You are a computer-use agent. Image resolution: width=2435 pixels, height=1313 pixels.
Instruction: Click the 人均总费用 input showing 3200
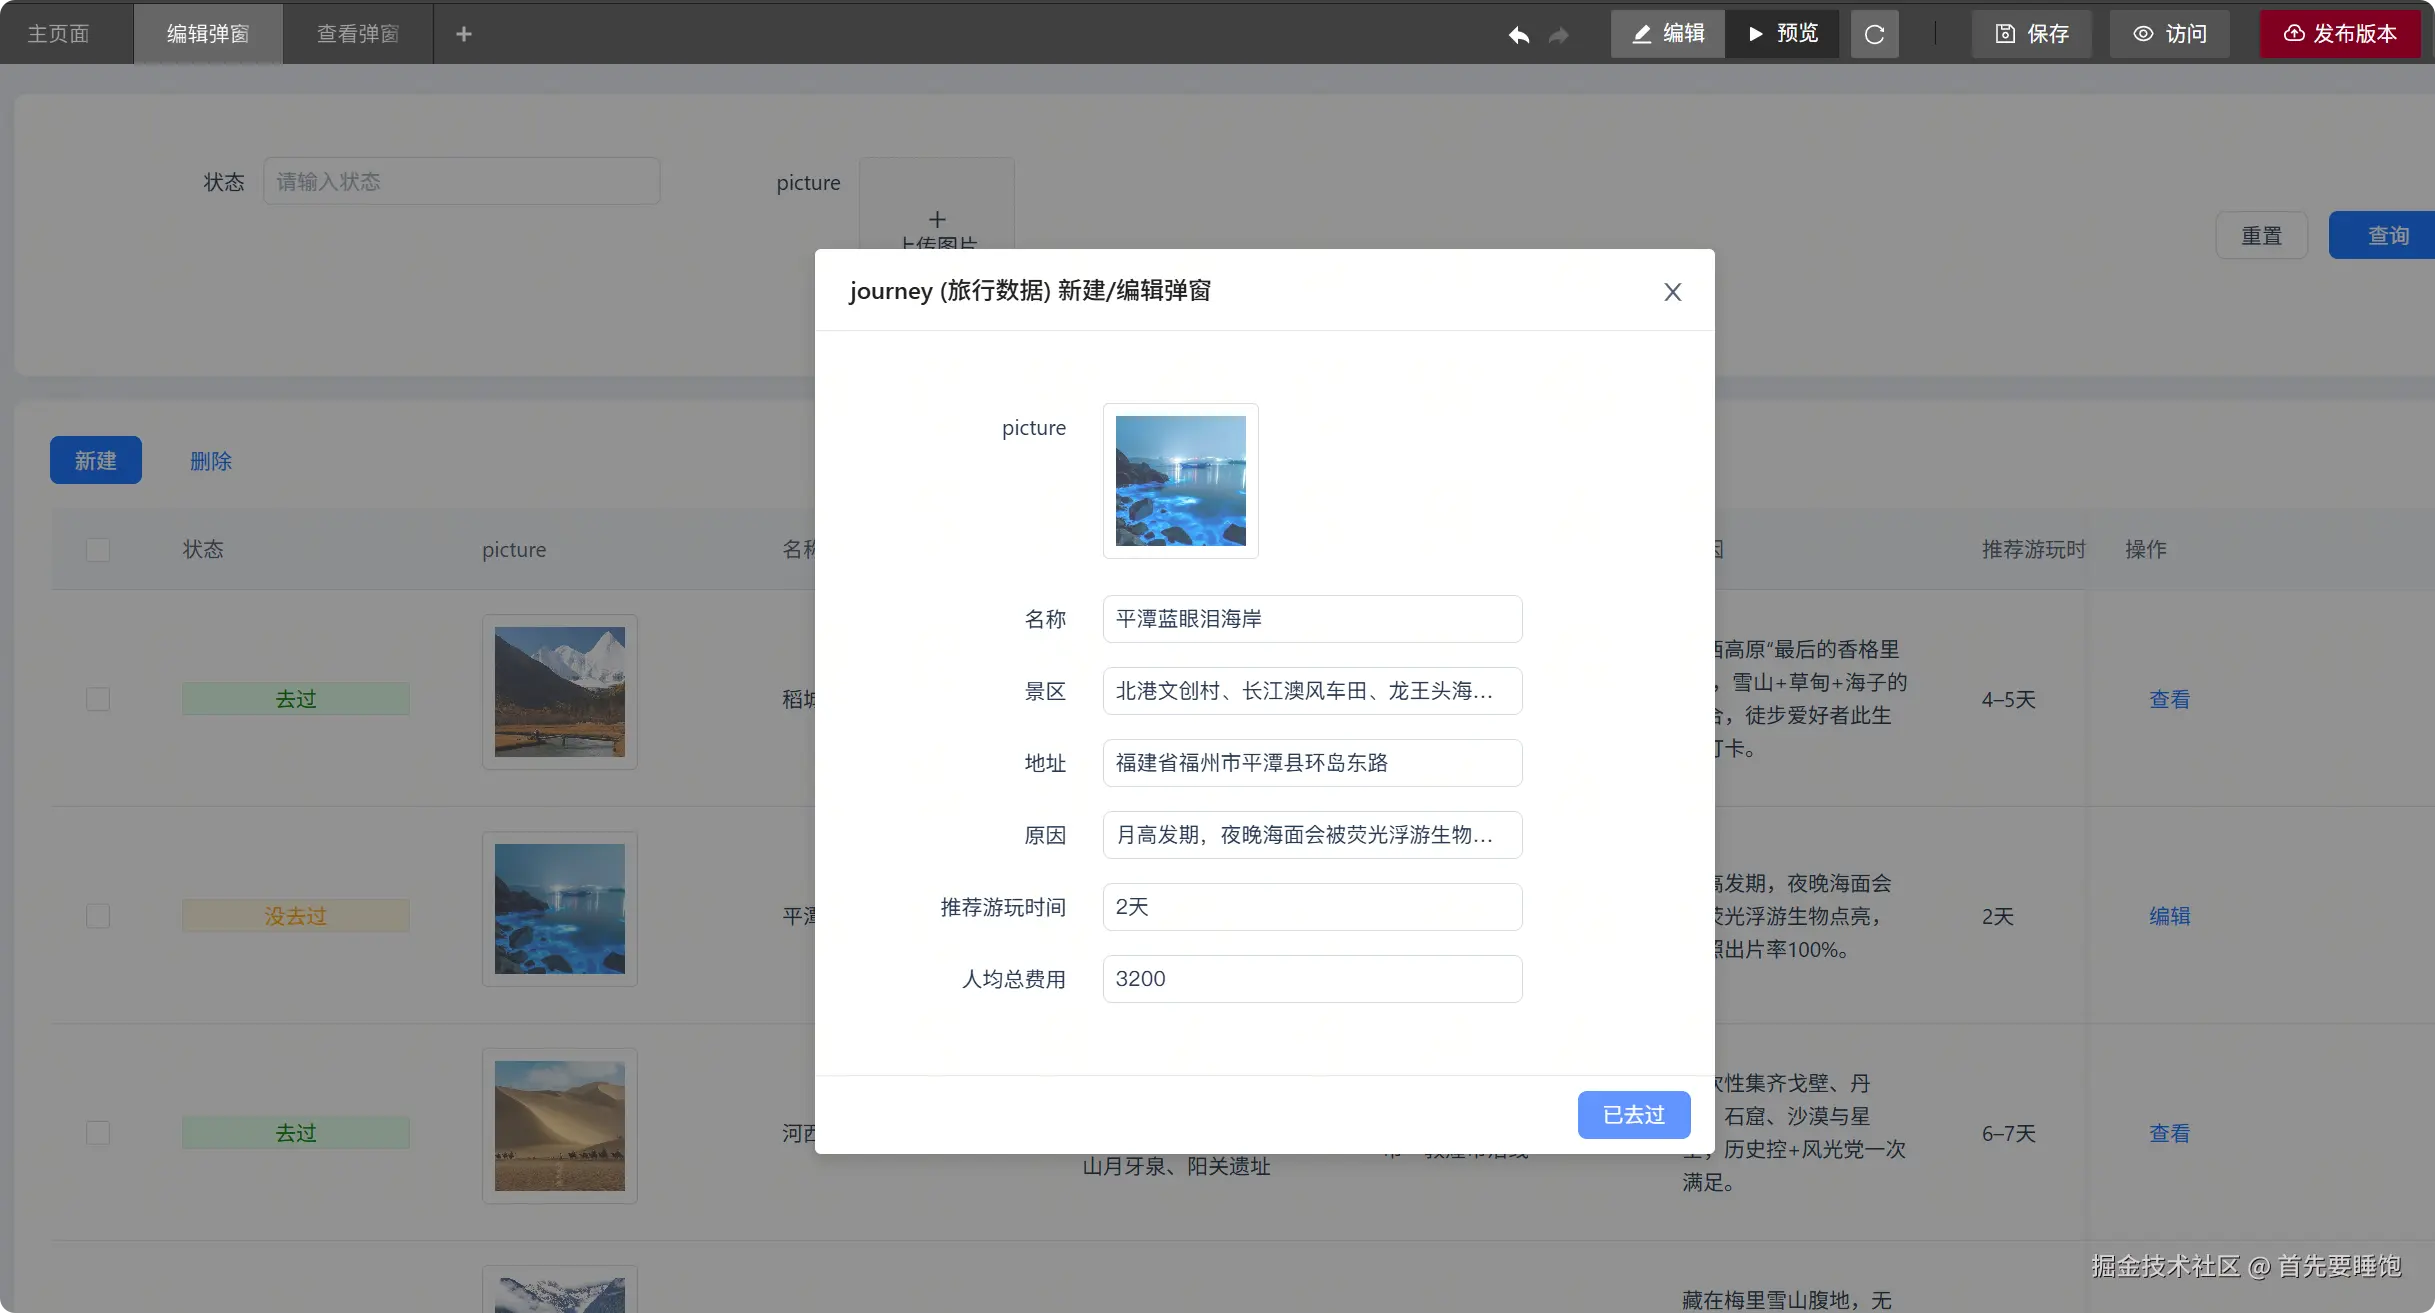coord(1311,979)
